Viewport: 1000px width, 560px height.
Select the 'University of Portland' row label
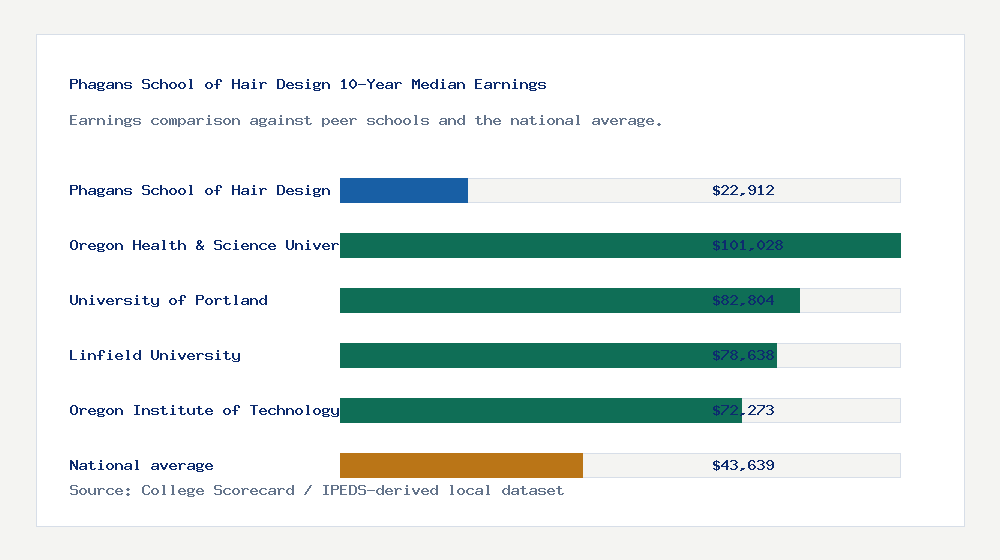pyautogui.click(x=168, y=300)
